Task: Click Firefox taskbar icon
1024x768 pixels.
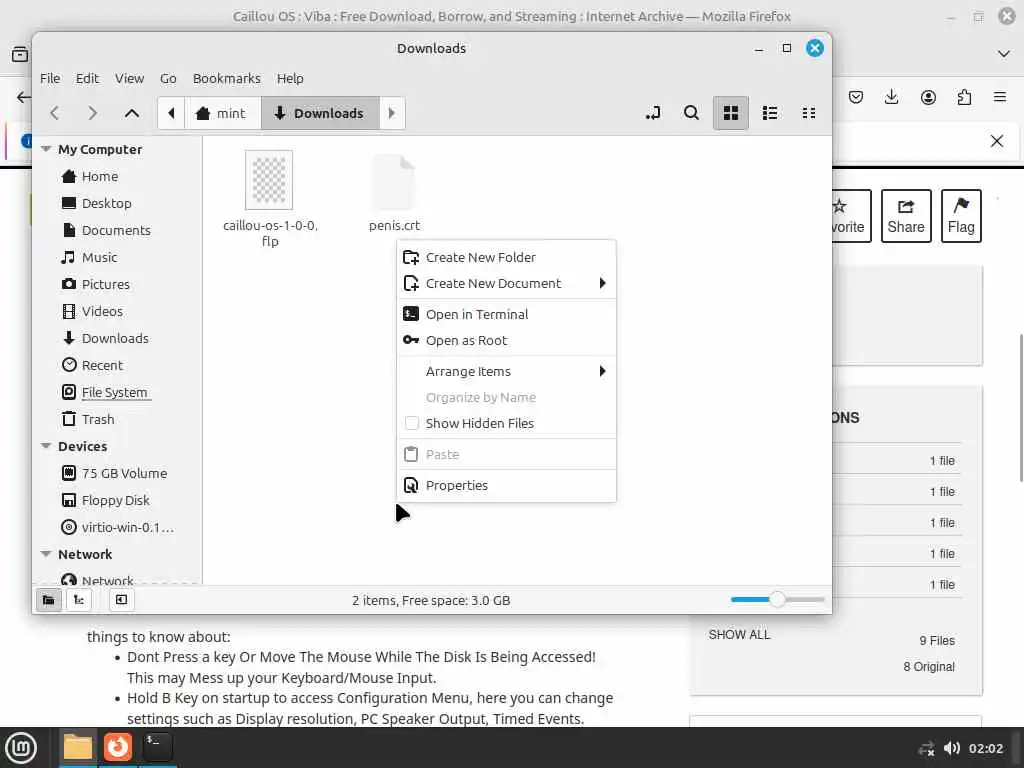Action: [x=118, y=746]
